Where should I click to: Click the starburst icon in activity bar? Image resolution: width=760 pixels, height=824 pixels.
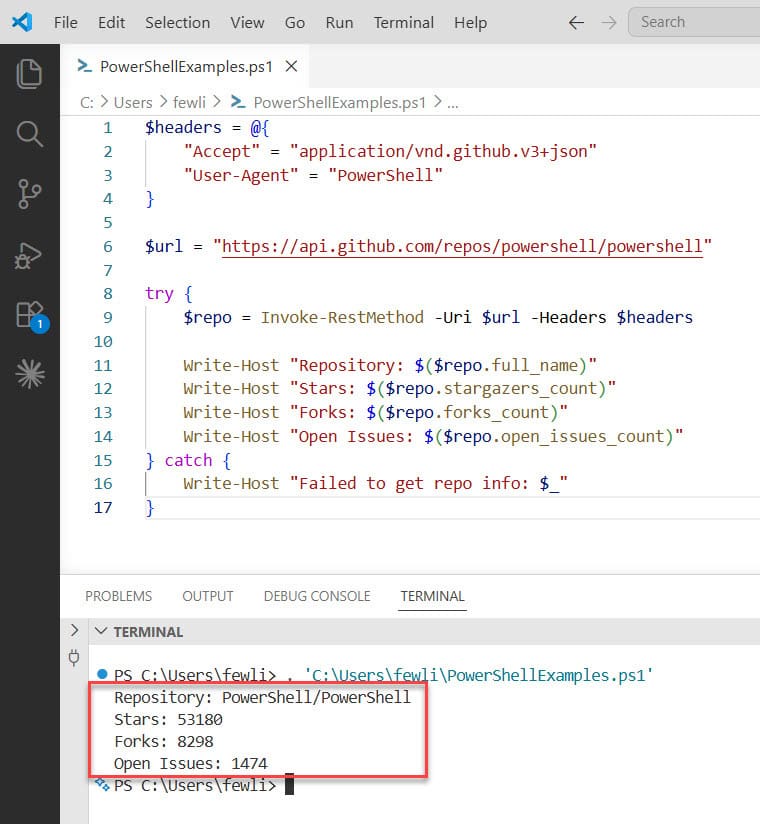[x=30, y=374]
